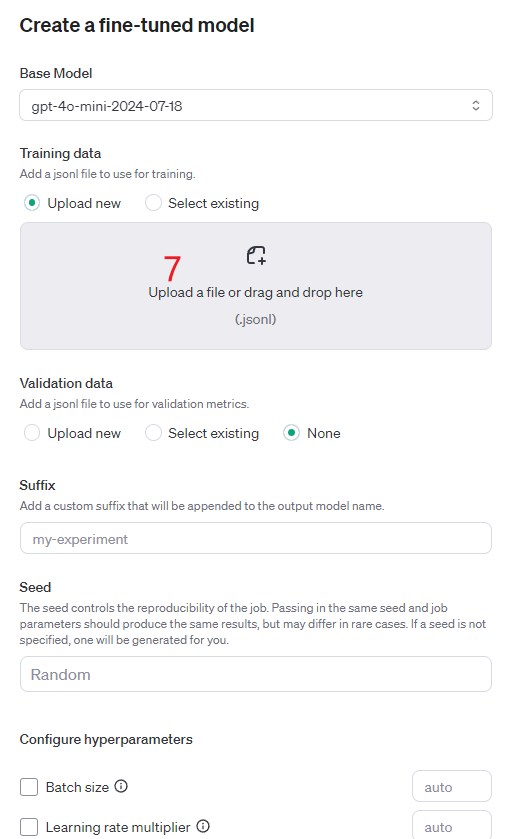Click the dropdown chevron arrows for Base Model
512x839 pixels.
(476, 105)
